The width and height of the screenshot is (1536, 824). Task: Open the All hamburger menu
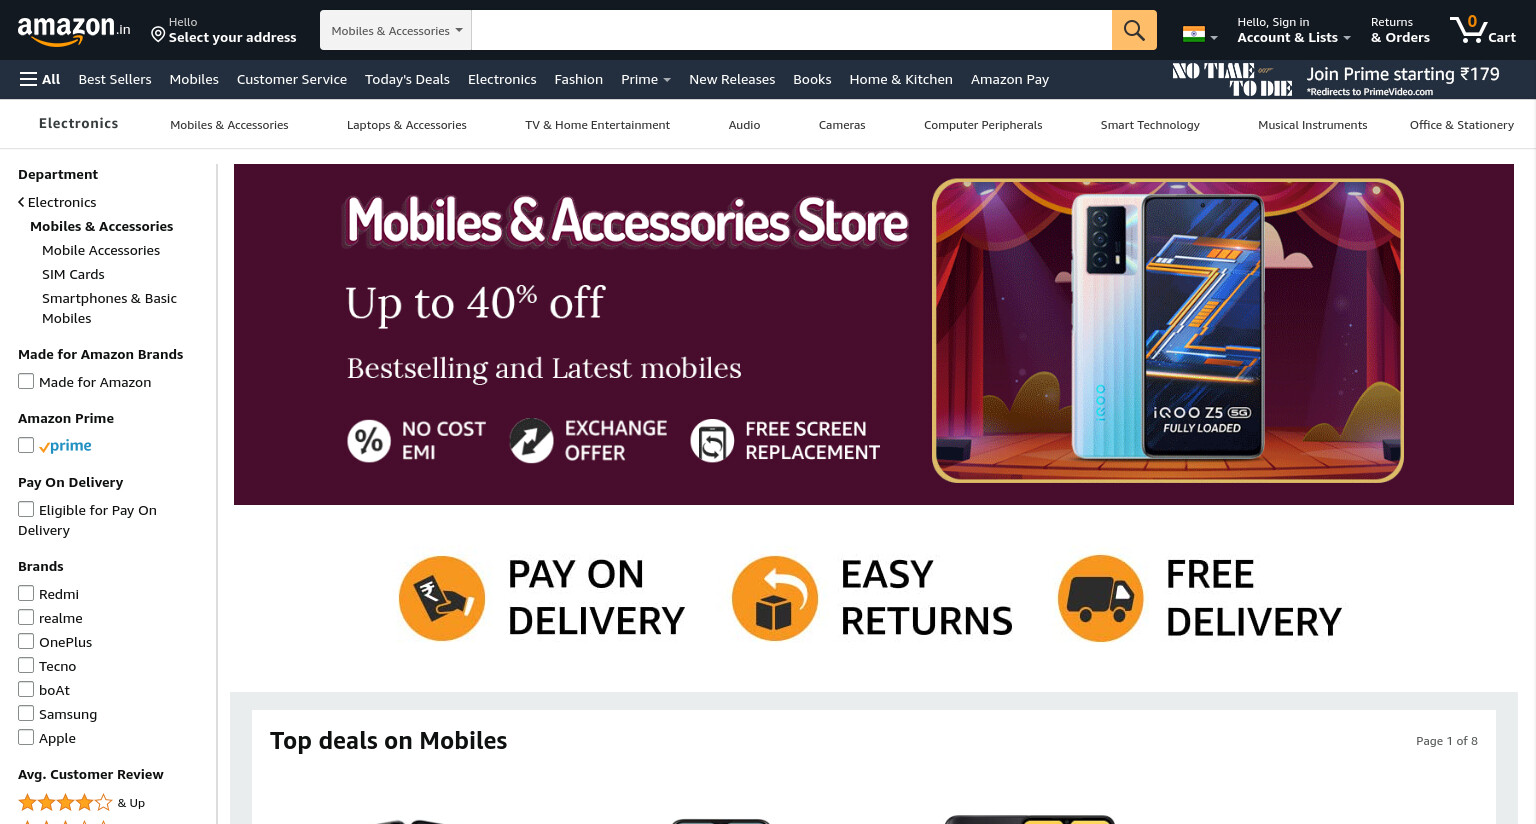point(40,79)
